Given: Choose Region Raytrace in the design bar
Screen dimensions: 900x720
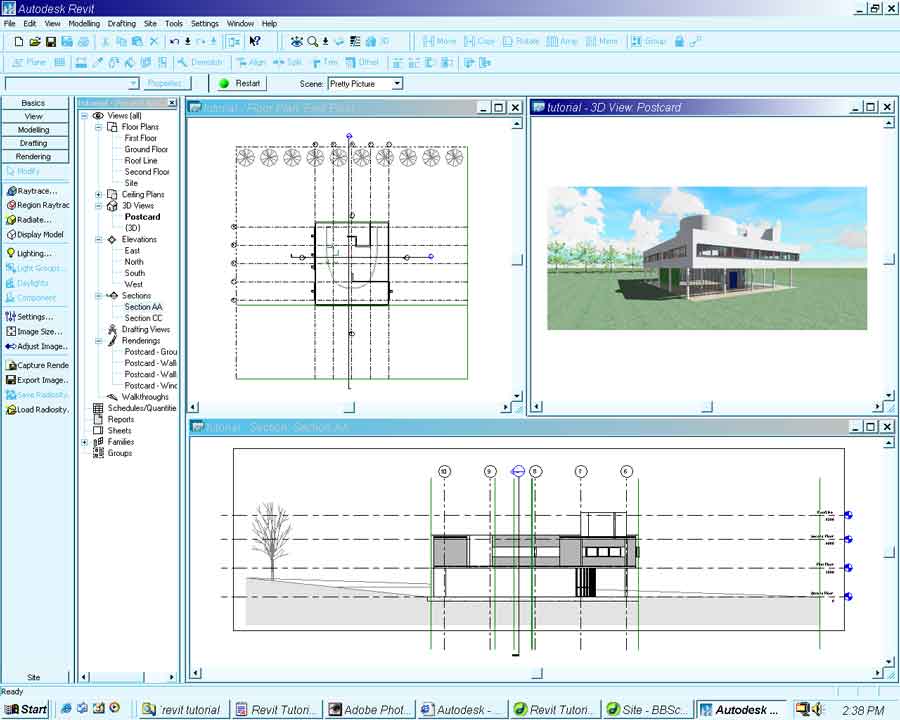Looking at the screenshot, I should click(x=38, y=205).
